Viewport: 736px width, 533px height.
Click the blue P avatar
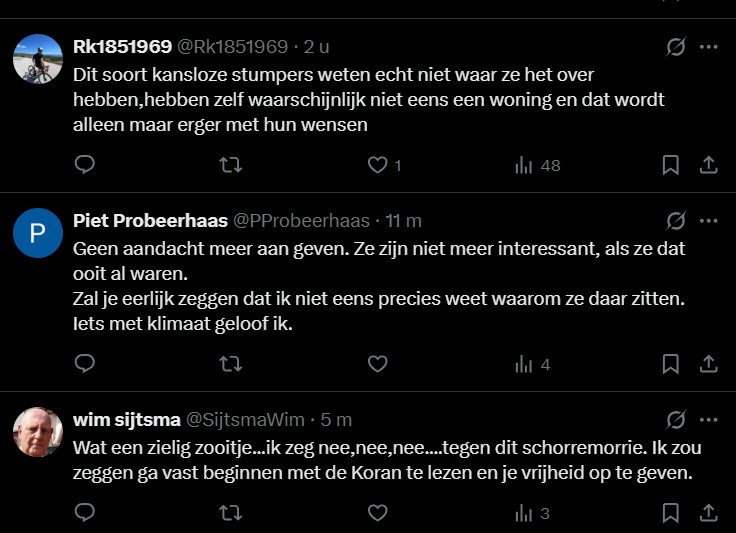(38, 233)
